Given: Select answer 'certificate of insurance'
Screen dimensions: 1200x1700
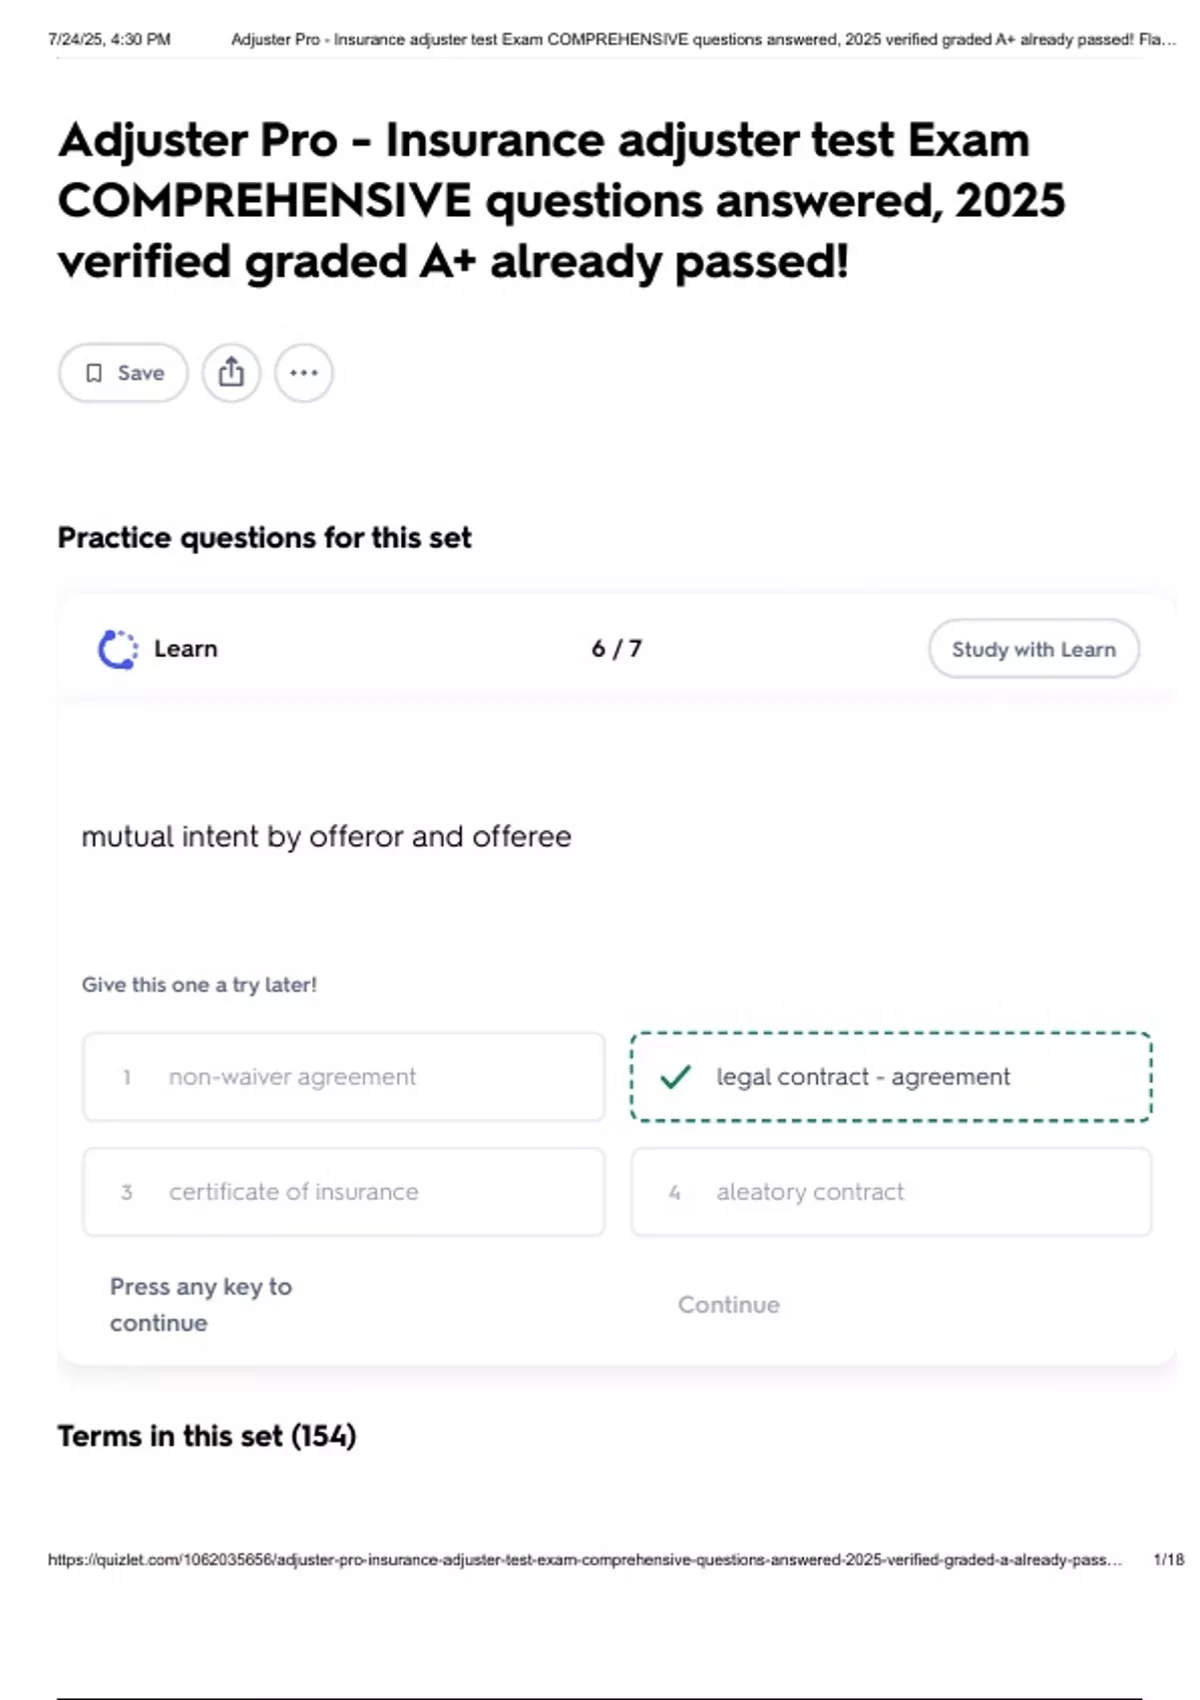Looking at the screenshot, I should [343, 1192].
